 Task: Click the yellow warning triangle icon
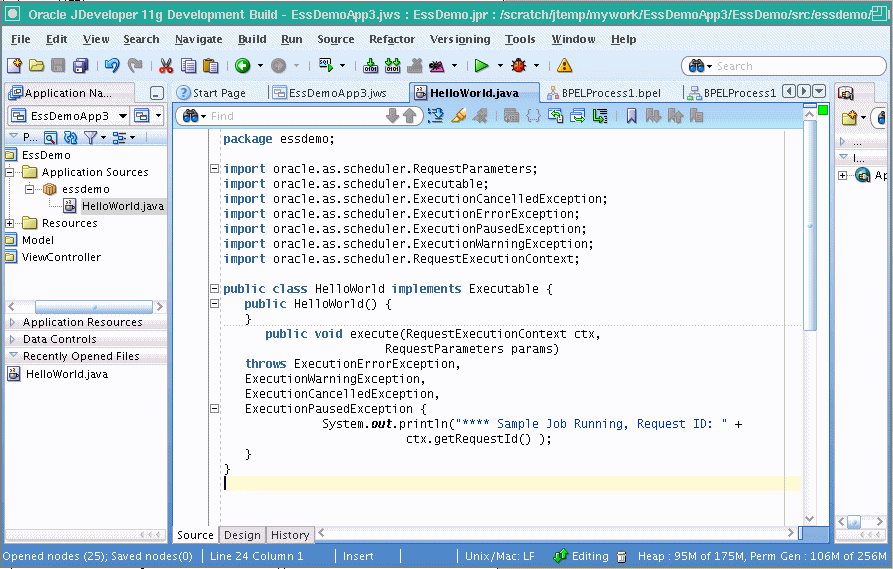564,66
